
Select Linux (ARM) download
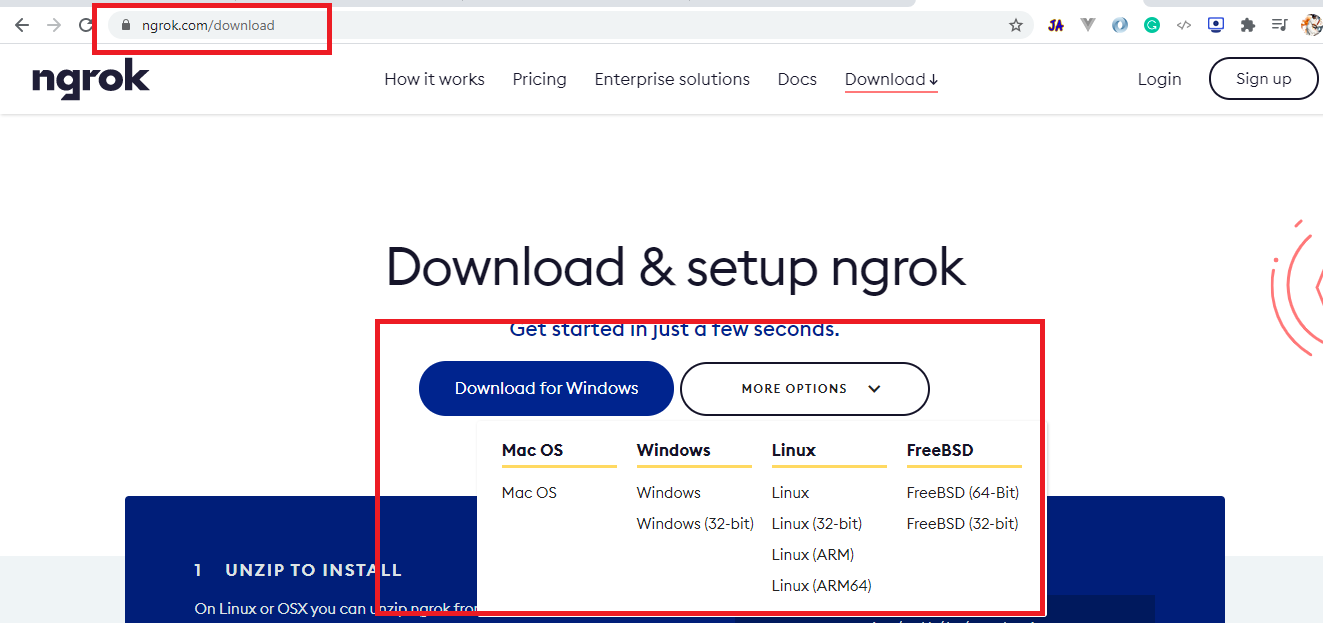[813, 554]
